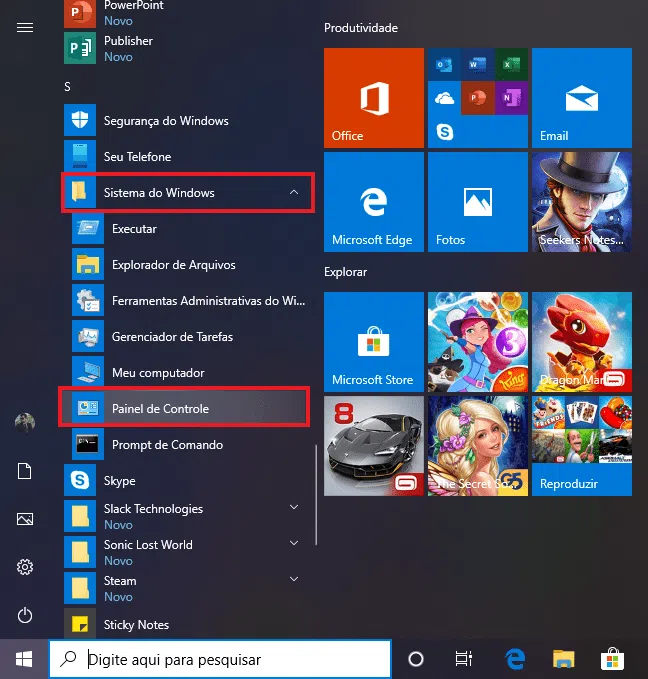The width and height of the screenshot is (648, 679).
Task: Click Outlook icon in Office apps tile
Action: pos(444,65)
